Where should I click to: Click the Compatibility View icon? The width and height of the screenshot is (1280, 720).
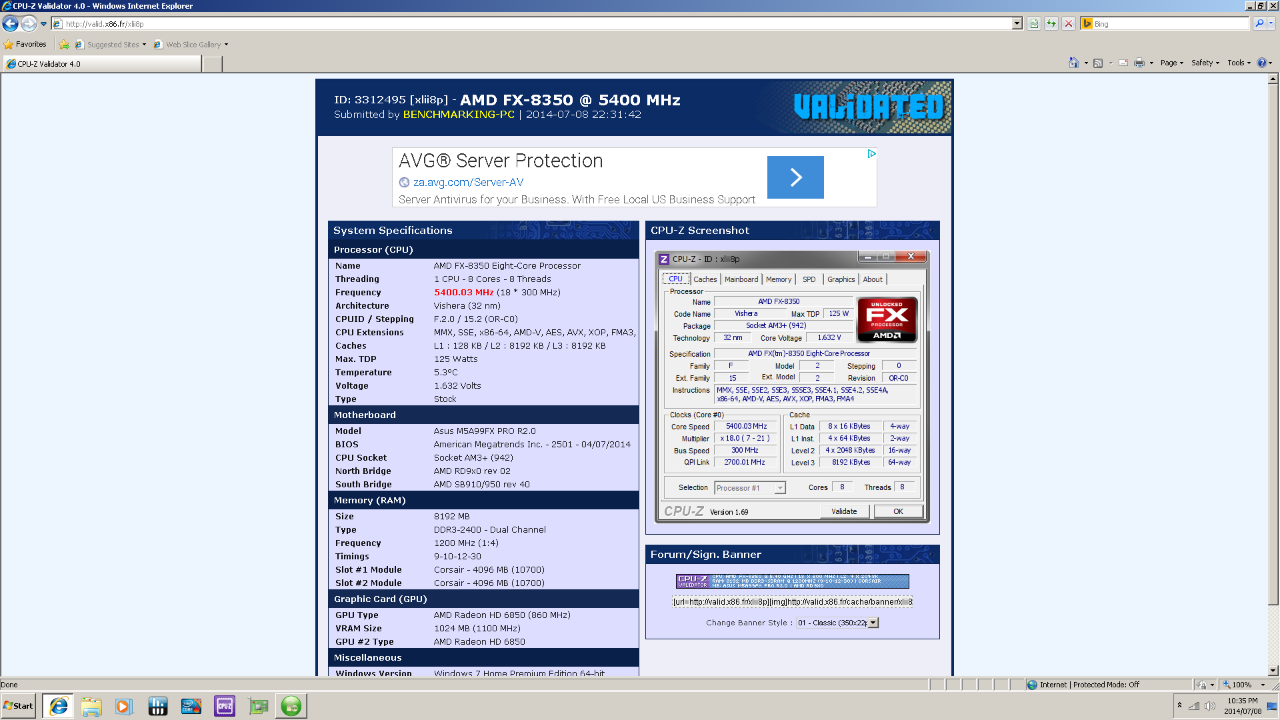(1034, 23)
